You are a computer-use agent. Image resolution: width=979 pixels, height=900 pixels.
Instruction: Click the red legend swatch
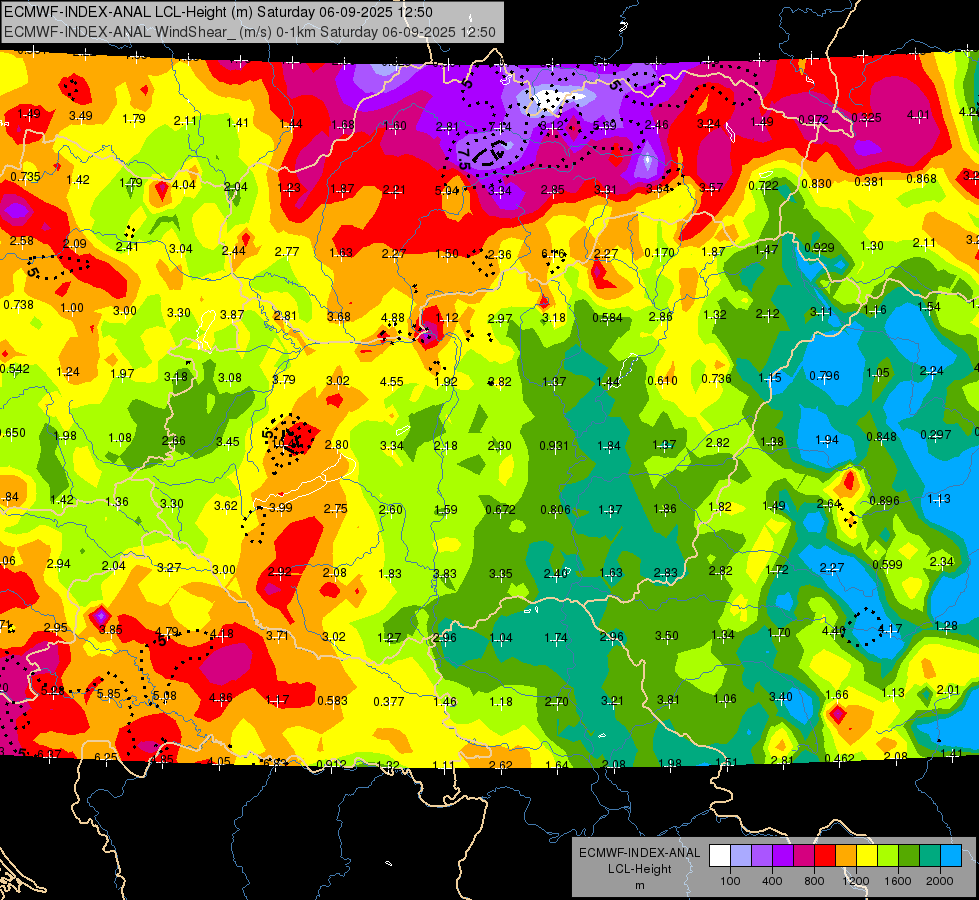tap(825, 856)
